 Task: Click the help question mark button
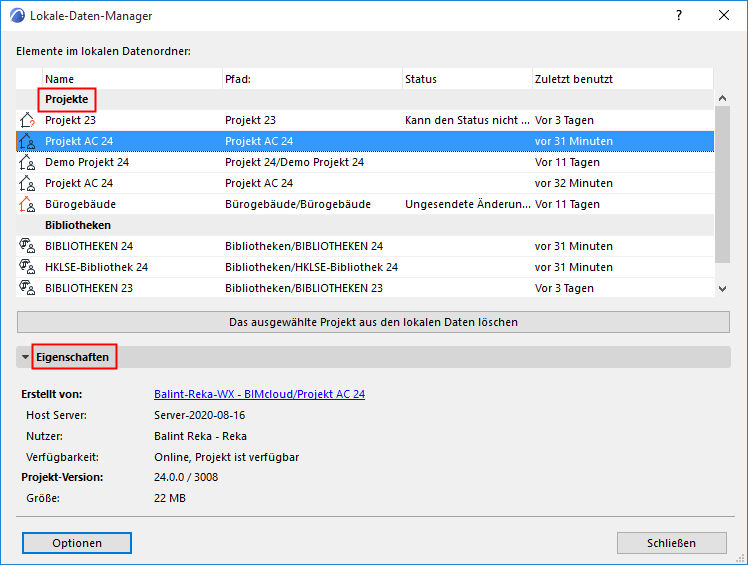pyautogui.click(x=679, y=16)
